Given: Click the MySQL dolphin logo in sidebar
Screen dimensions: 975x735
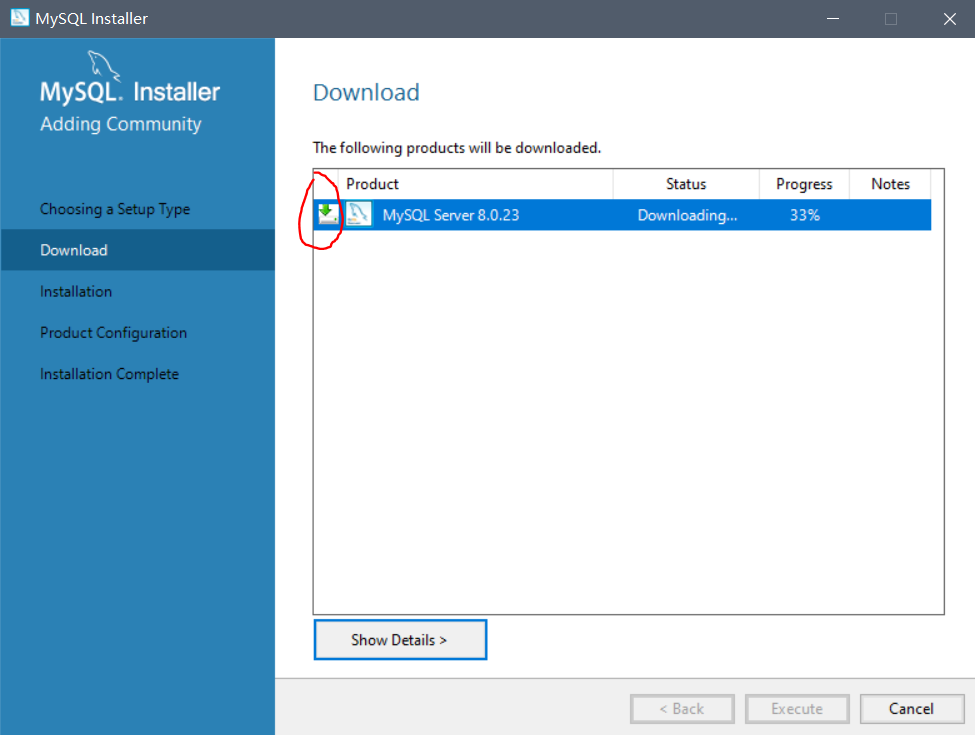Looking at the screenshot, I should click(103, 66).
